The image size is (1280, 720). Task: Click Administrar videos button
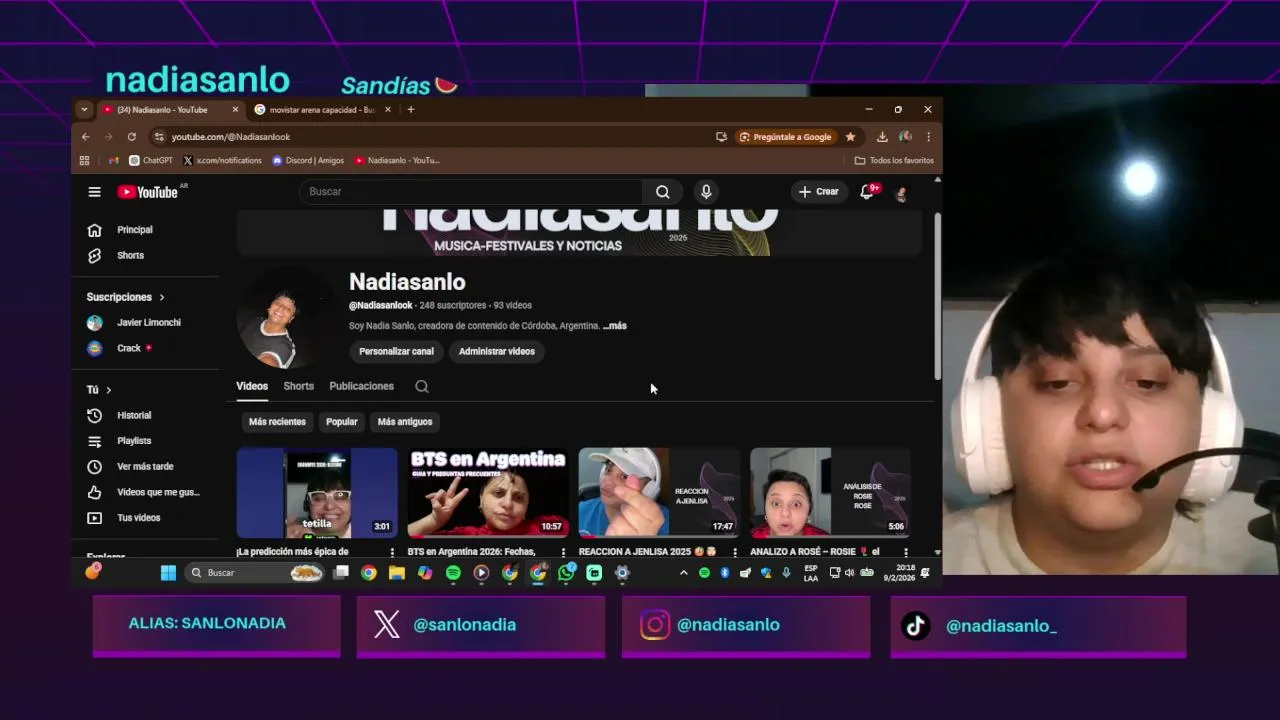(x=497, y=351)
